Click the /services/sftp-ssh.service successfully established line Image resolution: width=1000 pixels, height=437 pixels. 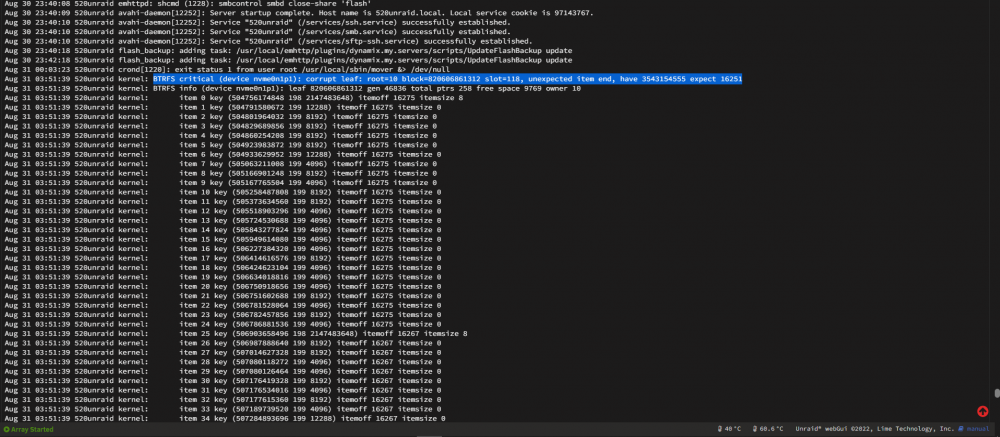268,41
